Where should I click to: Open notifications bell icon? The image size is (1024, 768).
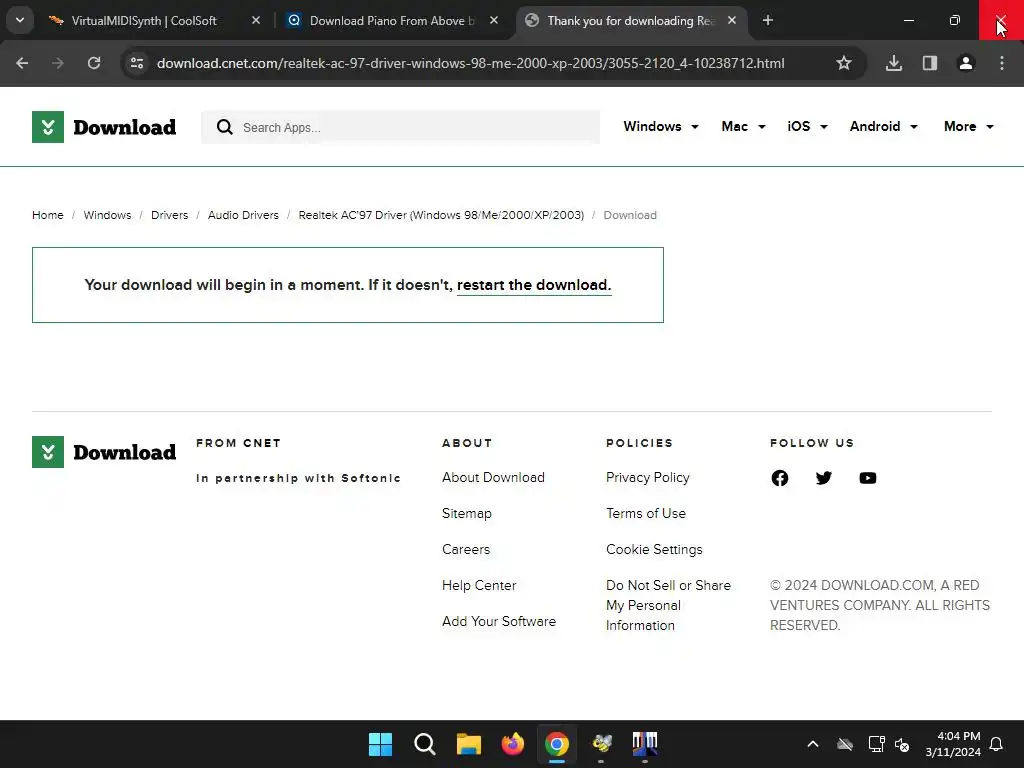tap(997, 744)
